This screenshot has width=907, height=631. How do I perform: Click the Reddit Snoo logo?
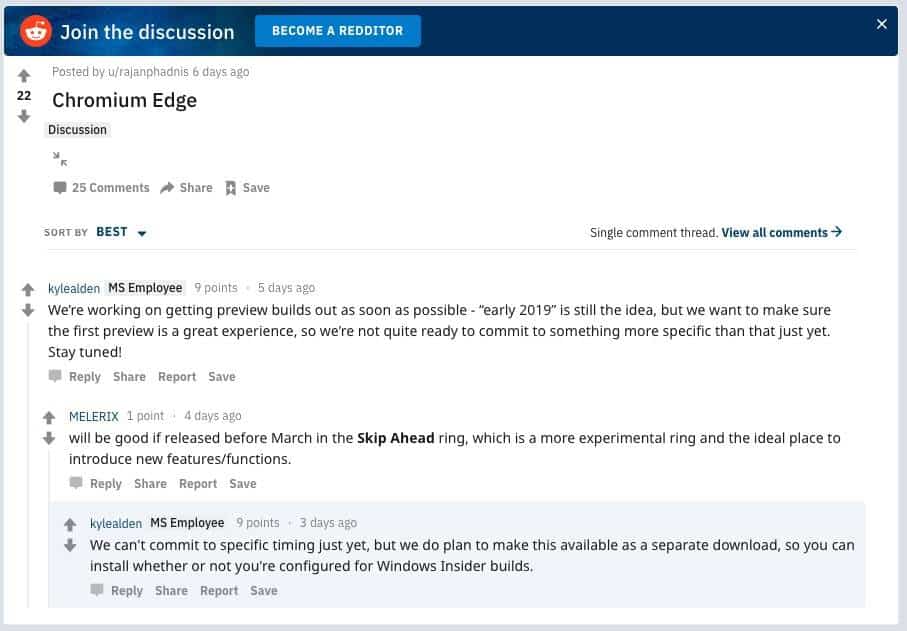[x=36, y=31]
